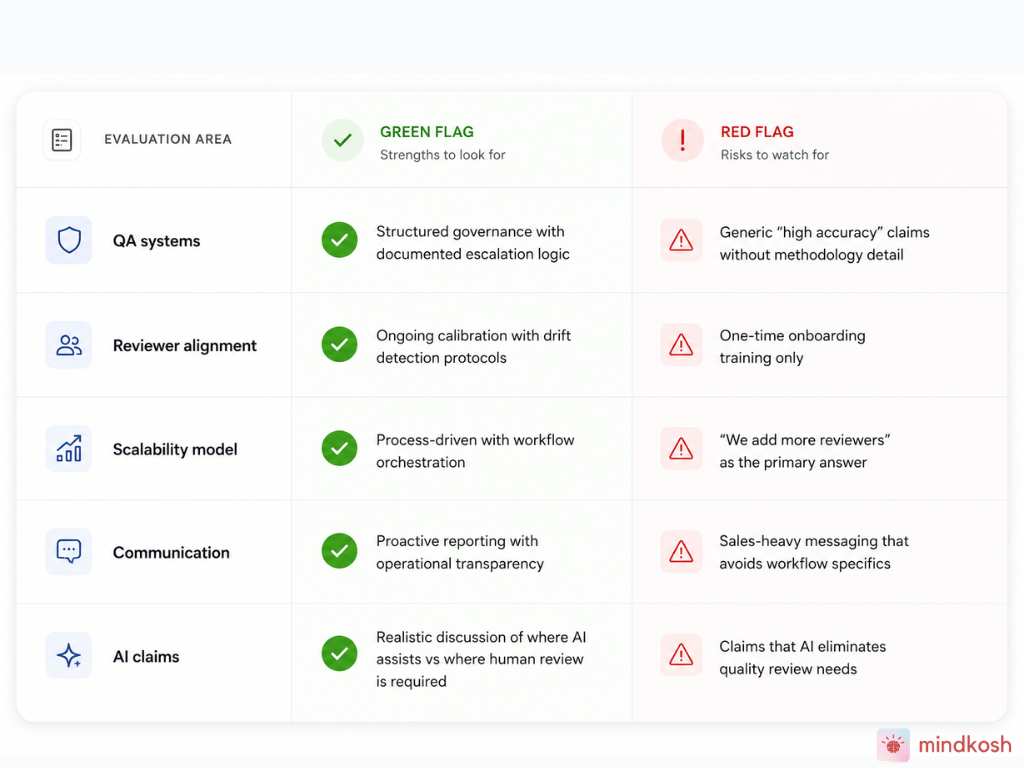Click the warning triangle beside one-time onboarding text
Viewport: 1024px width, 768px height.
(x=681, y=345)
